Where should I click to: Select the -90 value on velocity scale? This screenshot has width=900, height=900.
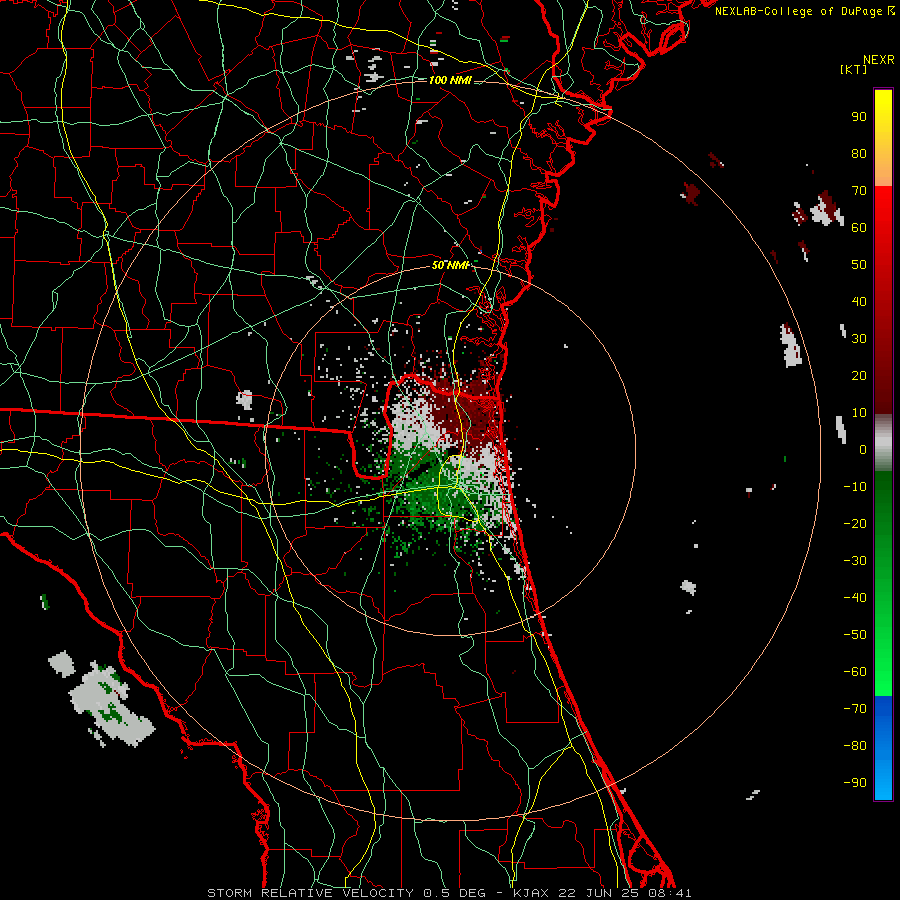855,783
